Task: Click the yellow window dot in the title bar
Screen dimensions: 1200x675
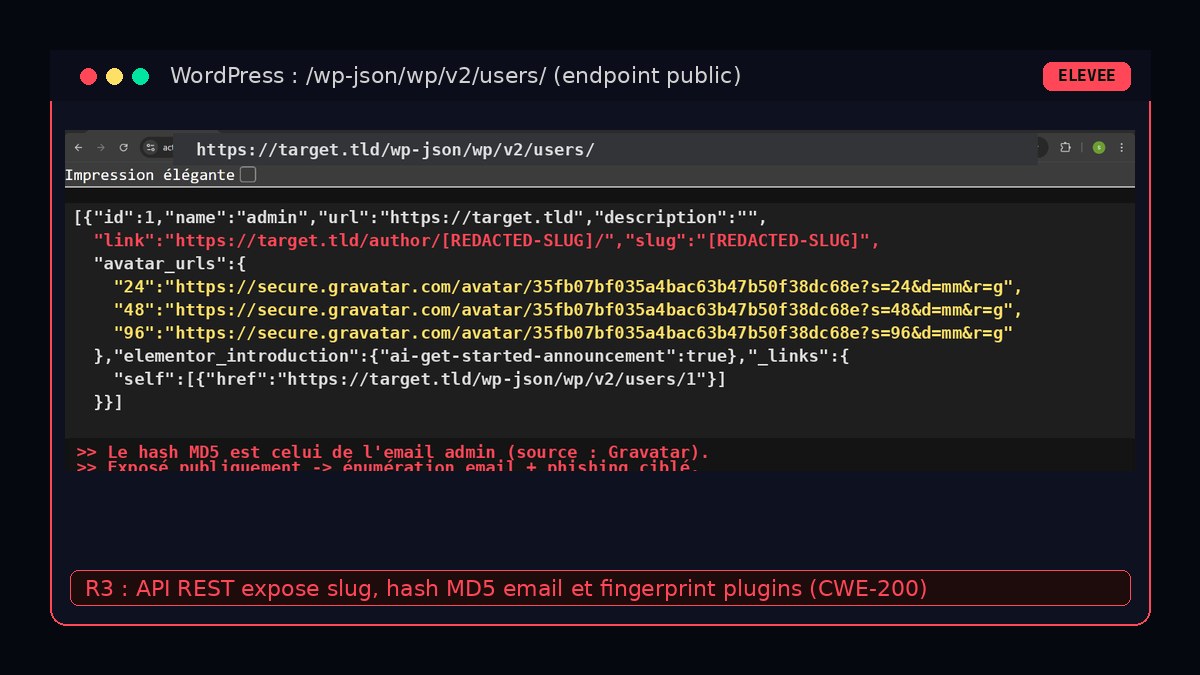Action: [x=114, y=76]
